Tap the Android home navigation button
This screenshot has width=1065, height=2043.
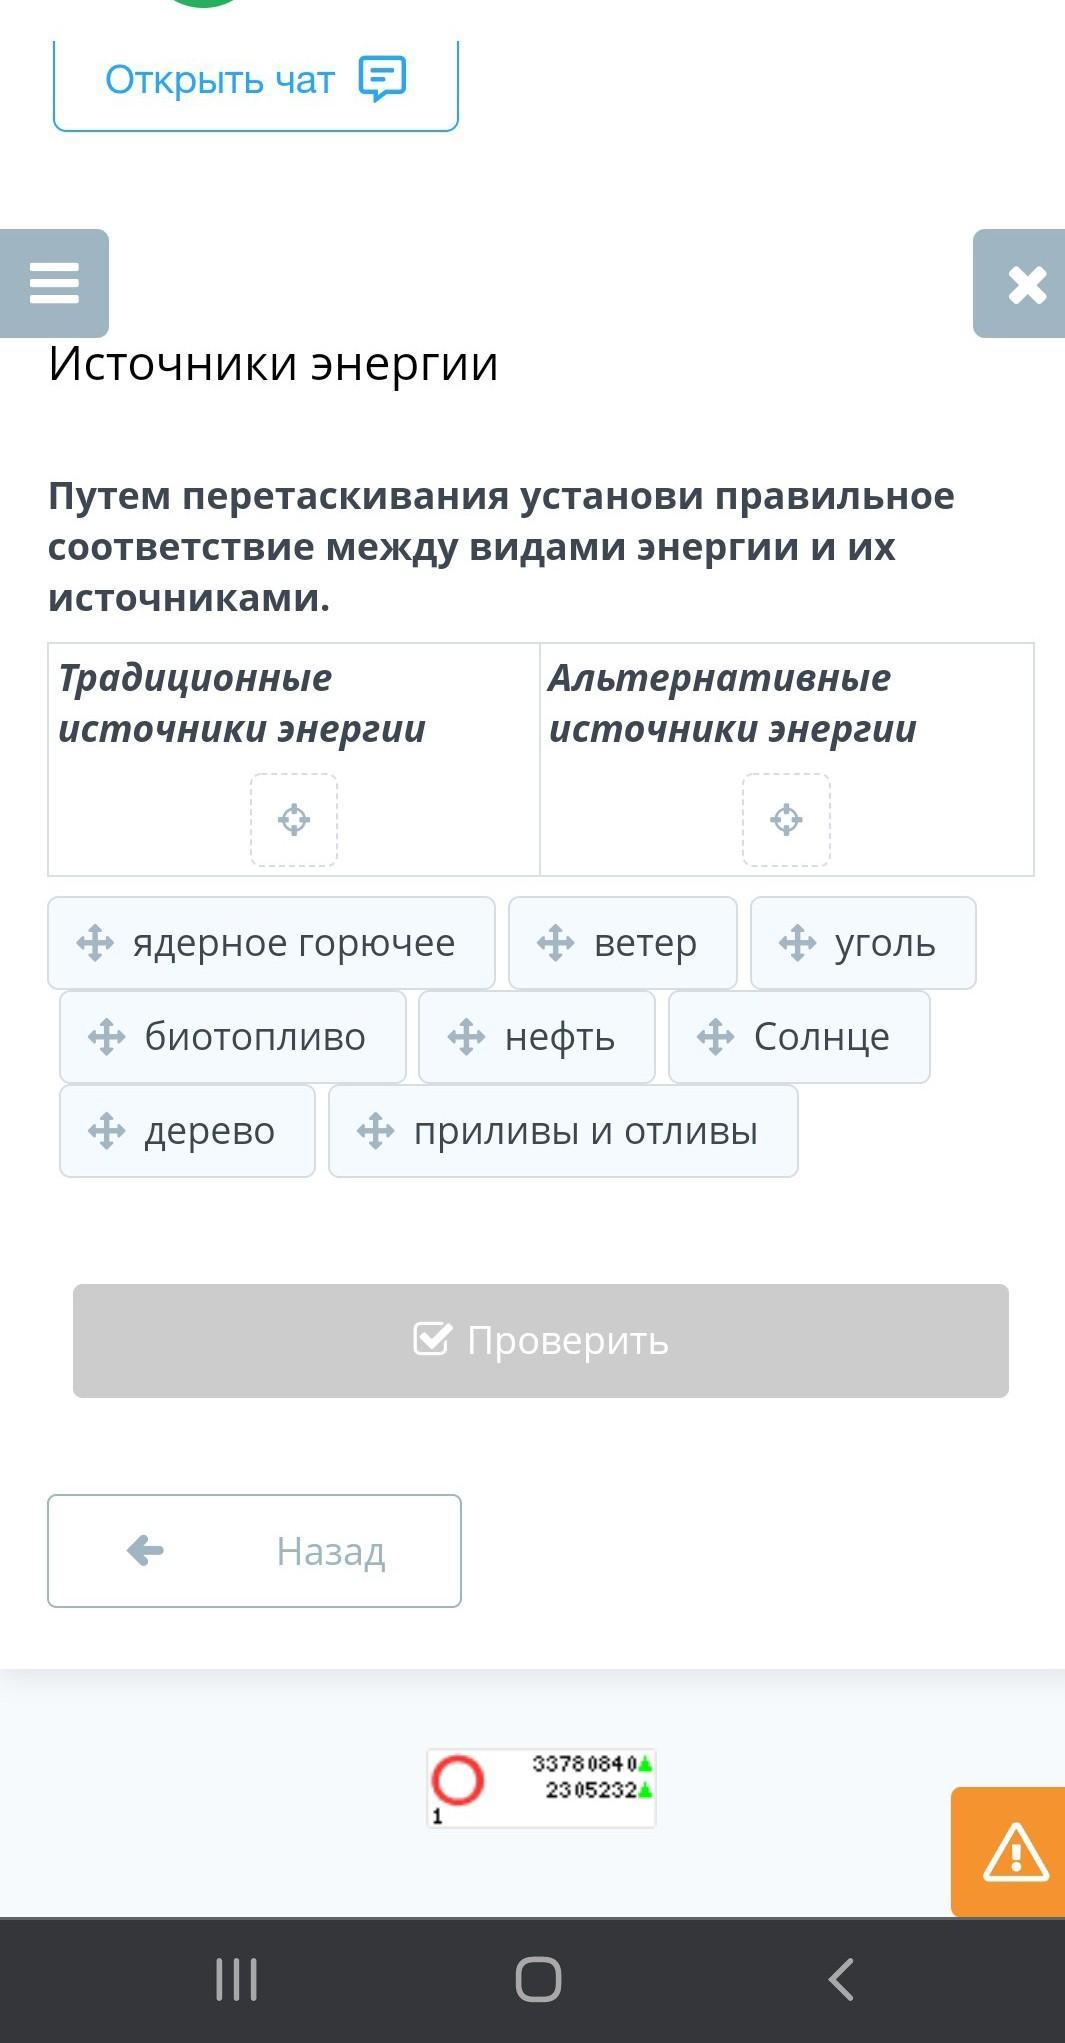coord(538,1979)
